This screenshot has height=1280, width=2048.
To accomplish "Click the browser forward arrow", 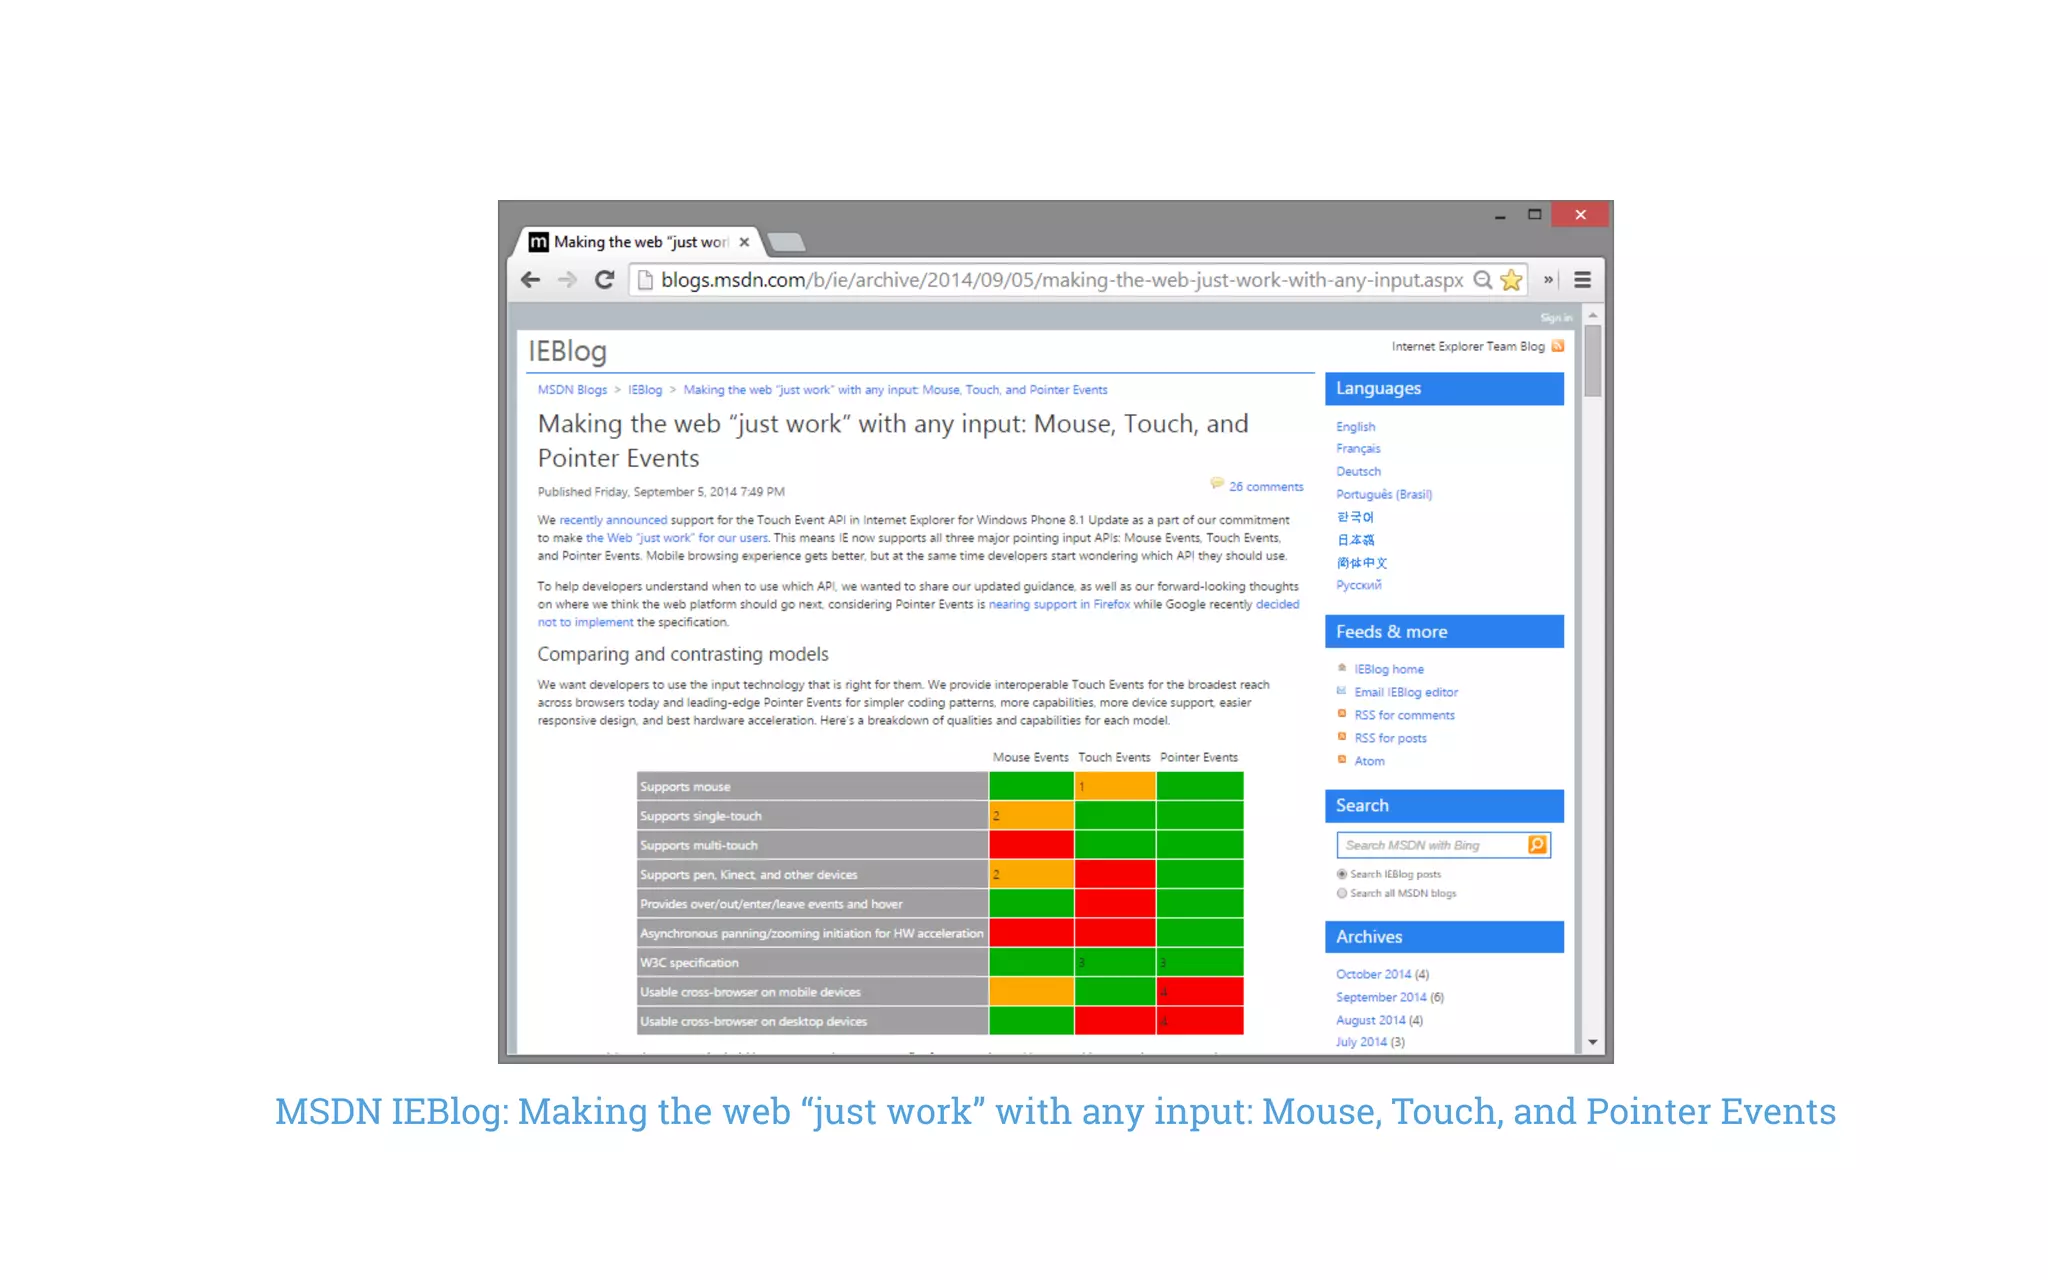I will pyautogui.click(x=567, y=281).
